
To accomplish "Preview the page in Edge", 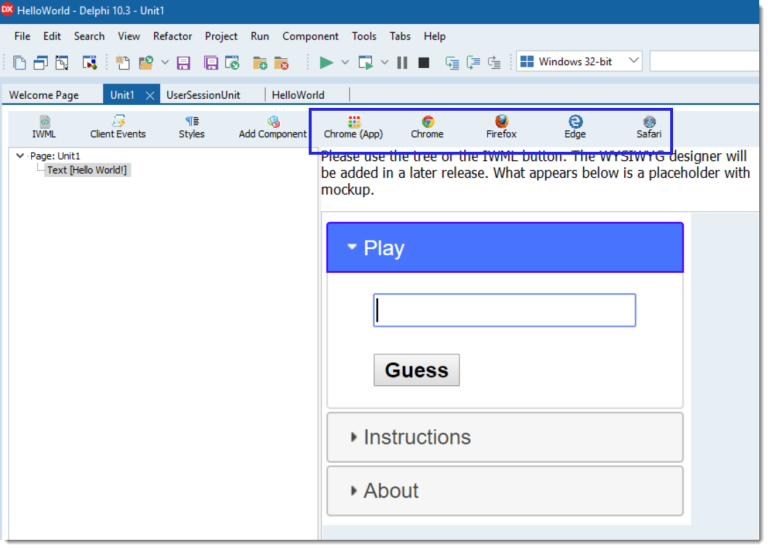I will coord(575,127).
